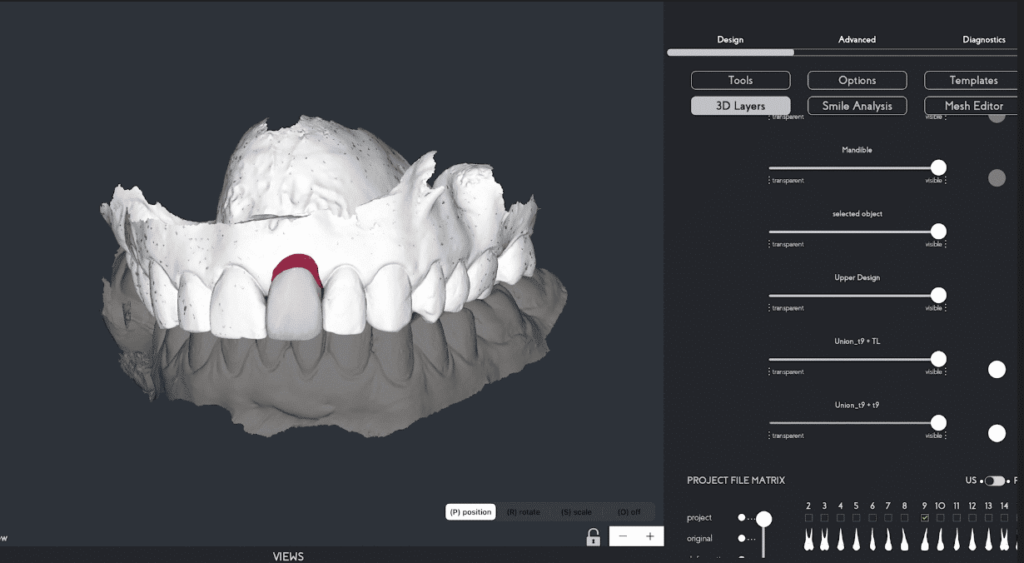1024x563 pixels.
Task: Select the project row radio dot
Action: pyautogui.click(x=742, y=518)
